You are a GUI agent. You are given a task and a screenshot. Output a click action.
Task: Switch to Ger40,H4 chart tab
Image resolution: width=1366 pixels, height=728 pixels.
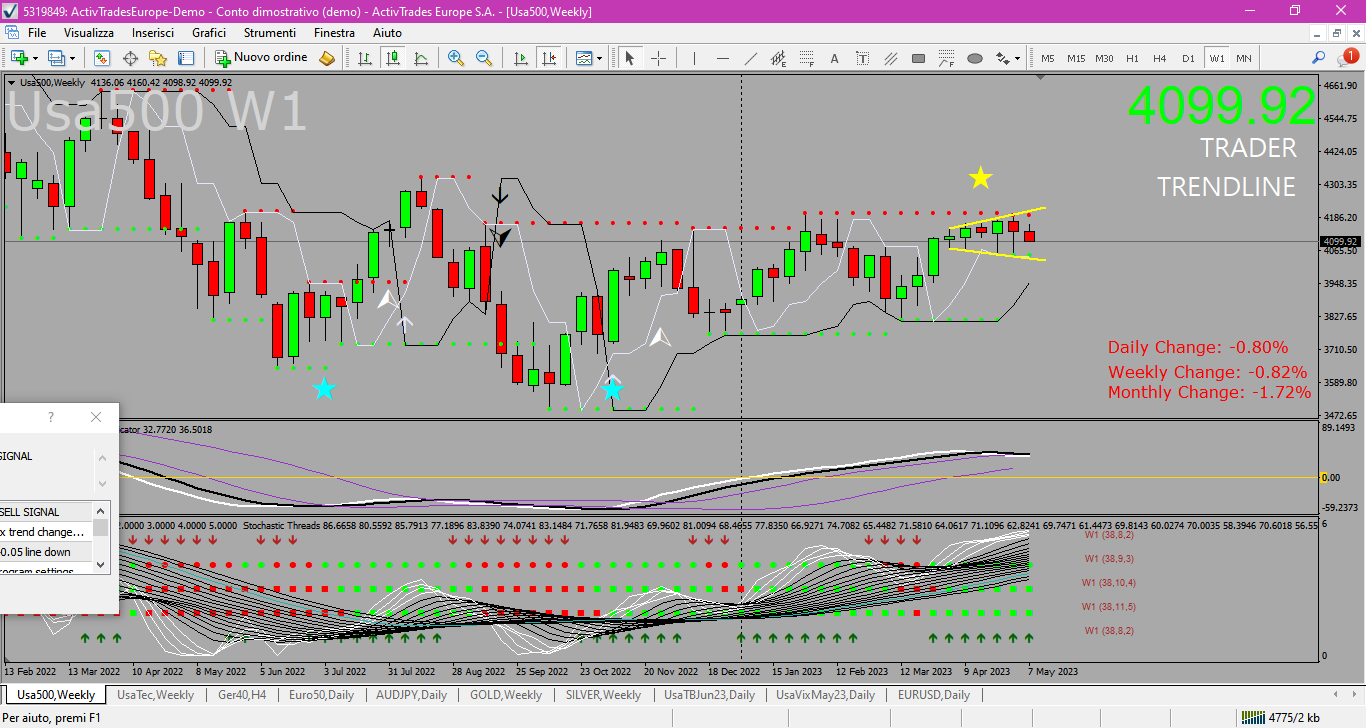tap(242, 695)
